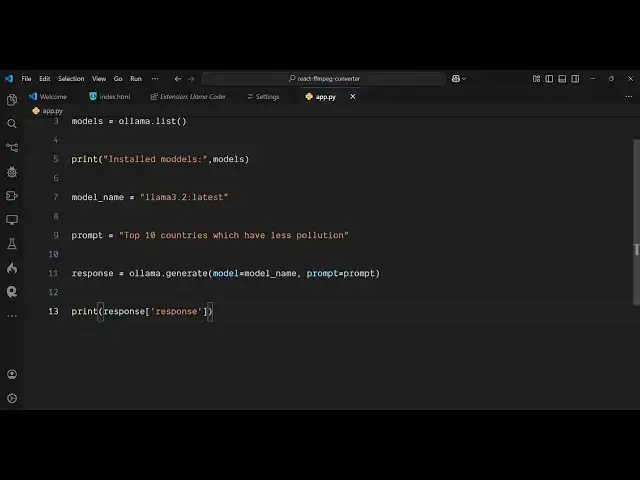Image resolution: width=640 pixels, height=480 pixels.
Task: Open the File menu
Action: tap(27, 78)
